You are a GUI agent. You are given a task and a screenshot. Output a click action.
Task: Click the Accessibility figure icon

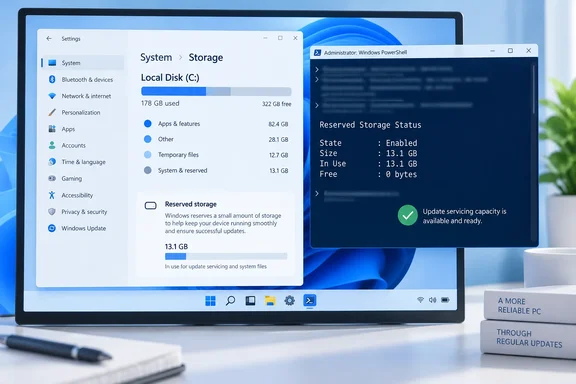pyautogui.click(x=52, y=195)
